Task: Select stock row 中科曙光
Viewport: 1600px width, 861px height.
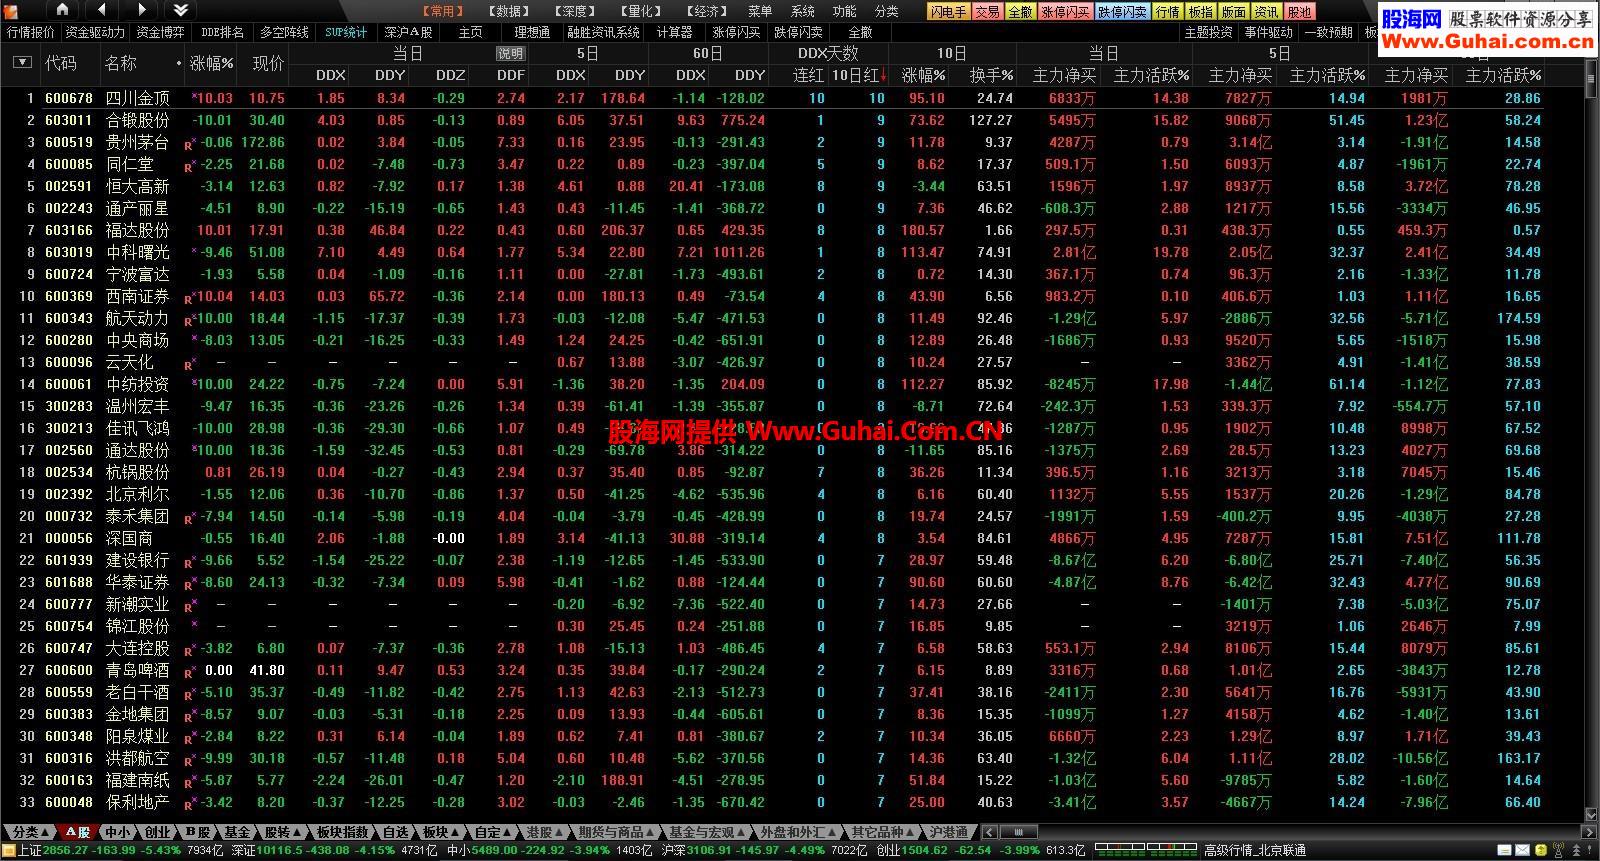Action: click(772, 252)
